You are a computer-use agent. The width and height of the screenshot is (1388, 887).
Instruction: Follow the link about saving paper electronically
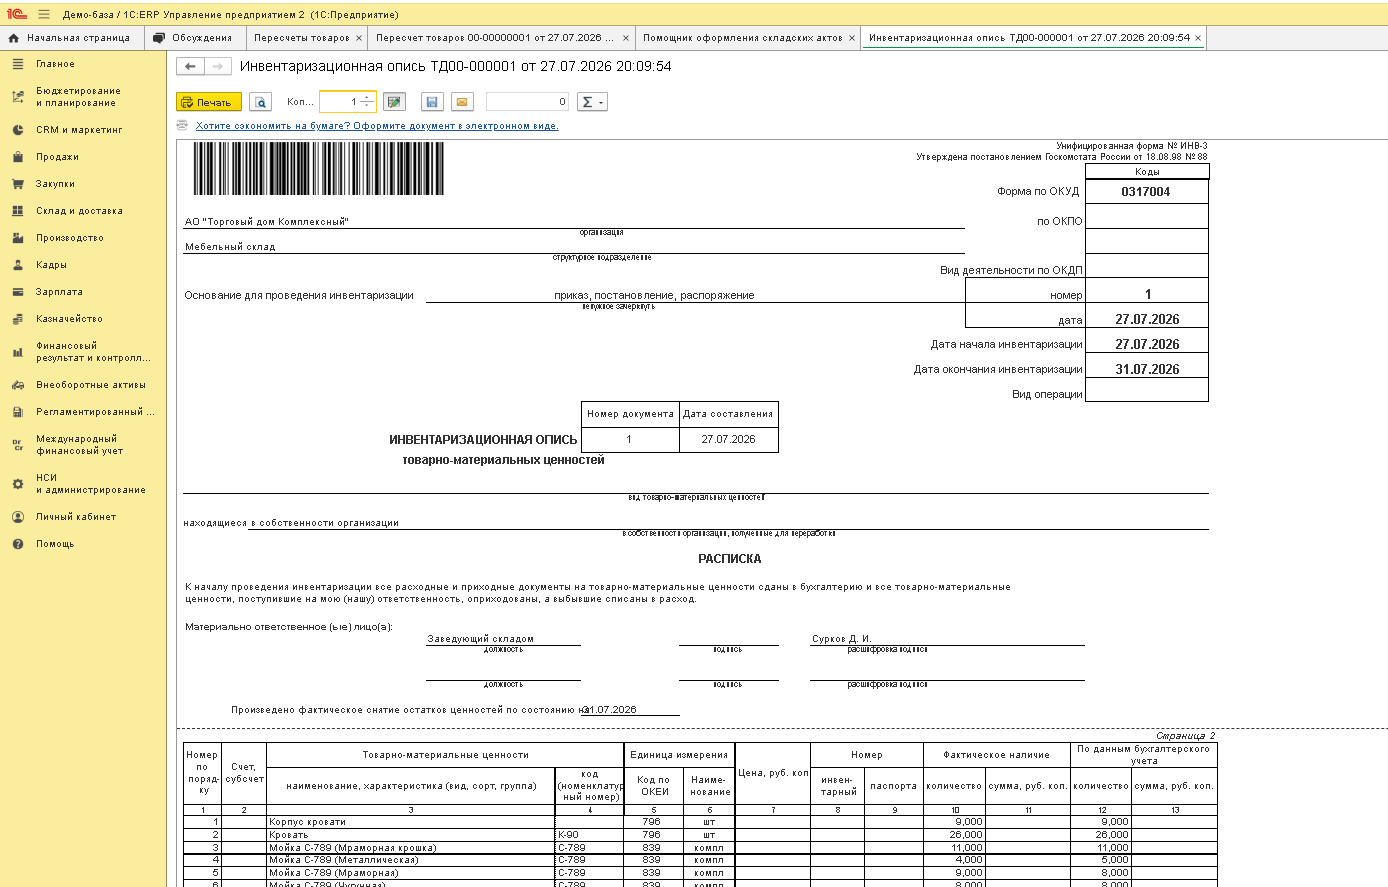(377, 126)
